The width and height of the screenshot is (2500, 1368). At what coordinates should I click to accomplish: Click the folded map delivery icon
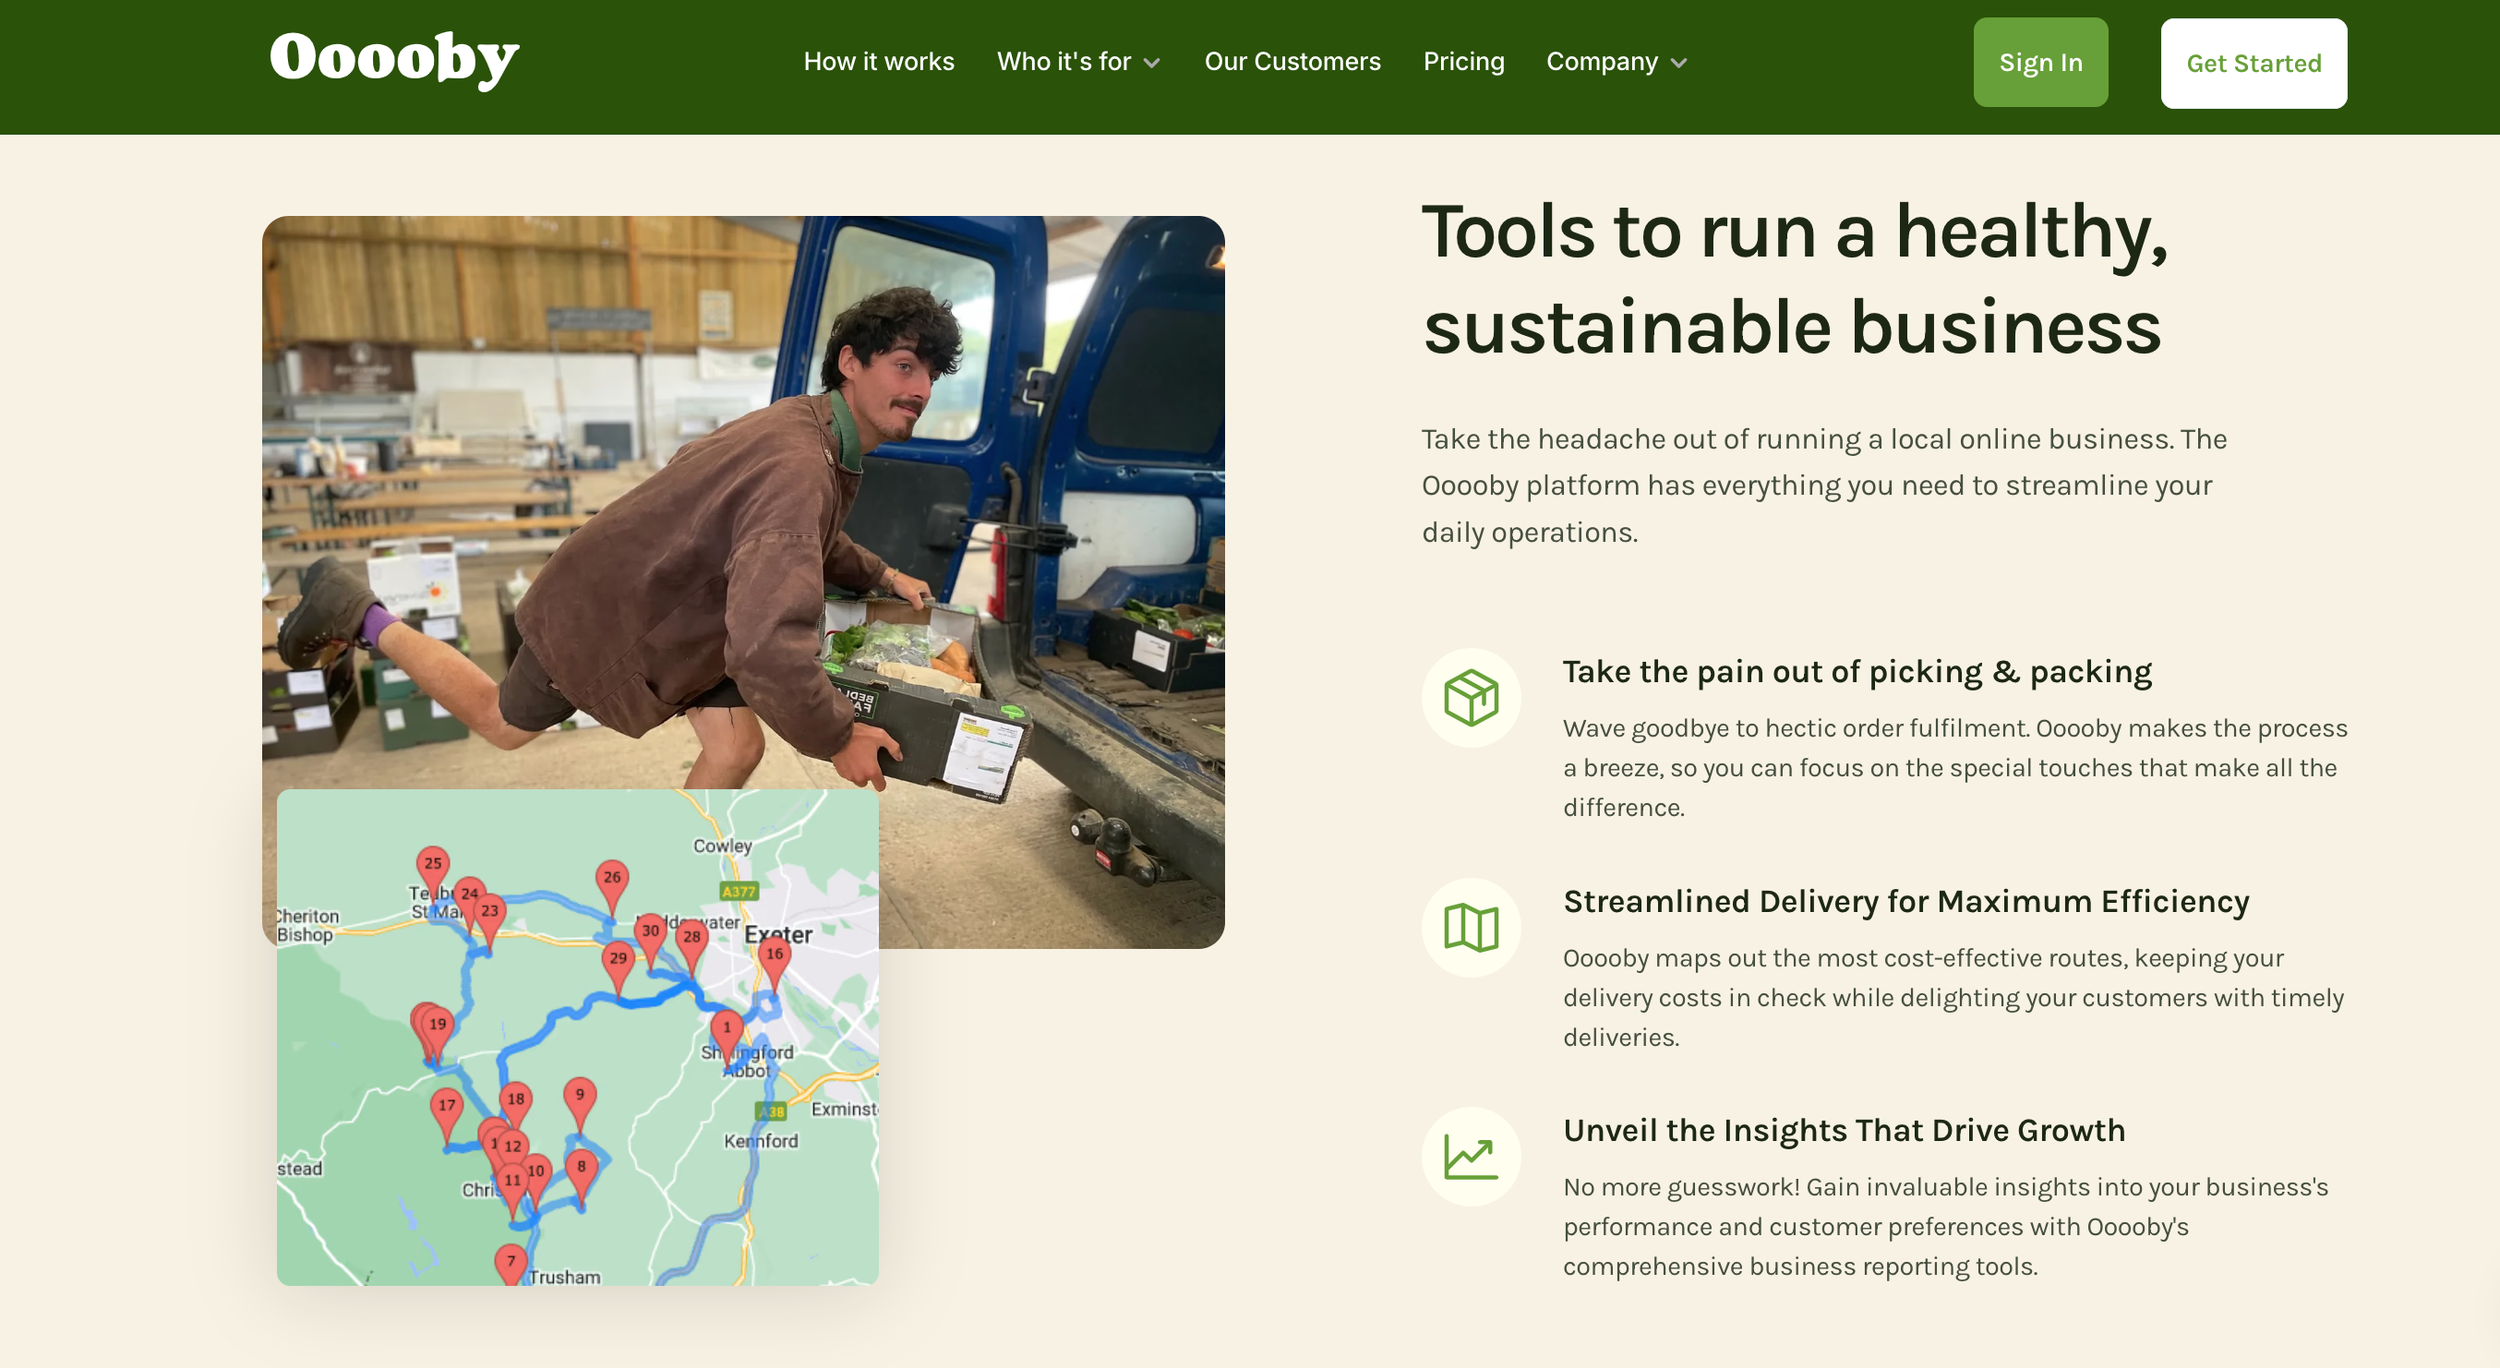pyautogui.click(x=1471, y=928)
